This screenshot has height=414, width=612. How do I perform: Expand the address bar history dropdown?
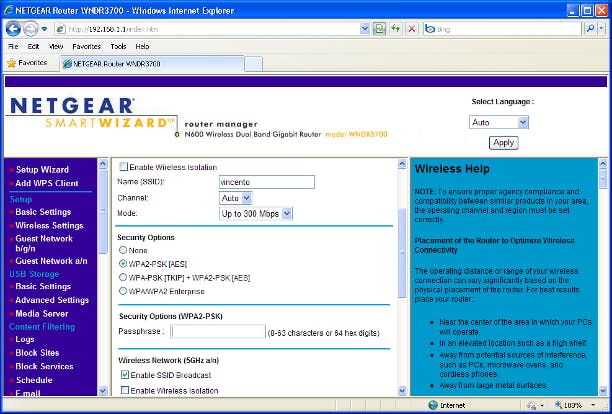click(365, 29)
